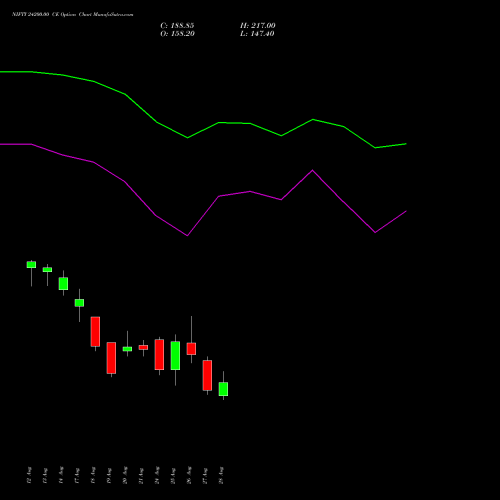Click the high value H: 217.00
Screen dimensions: 500x500
coord(258,26)
